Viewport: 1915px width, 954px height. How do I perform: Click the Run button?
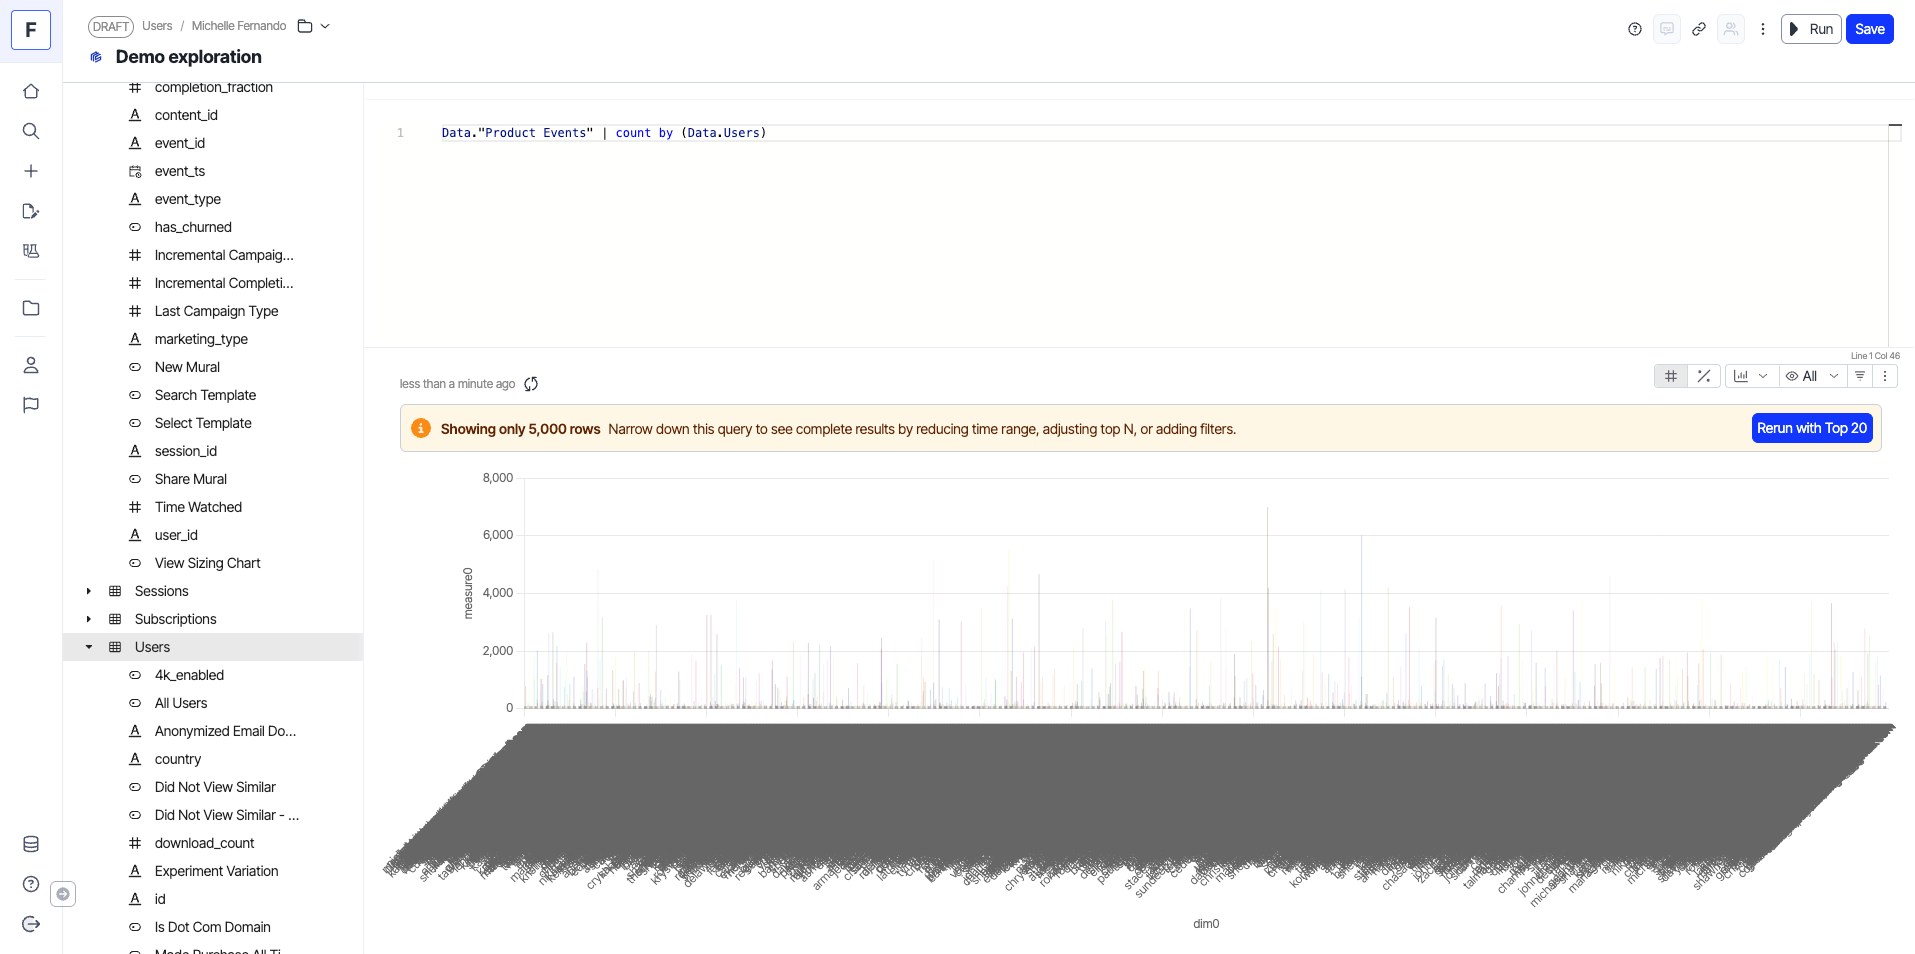tap(1811, 29)
